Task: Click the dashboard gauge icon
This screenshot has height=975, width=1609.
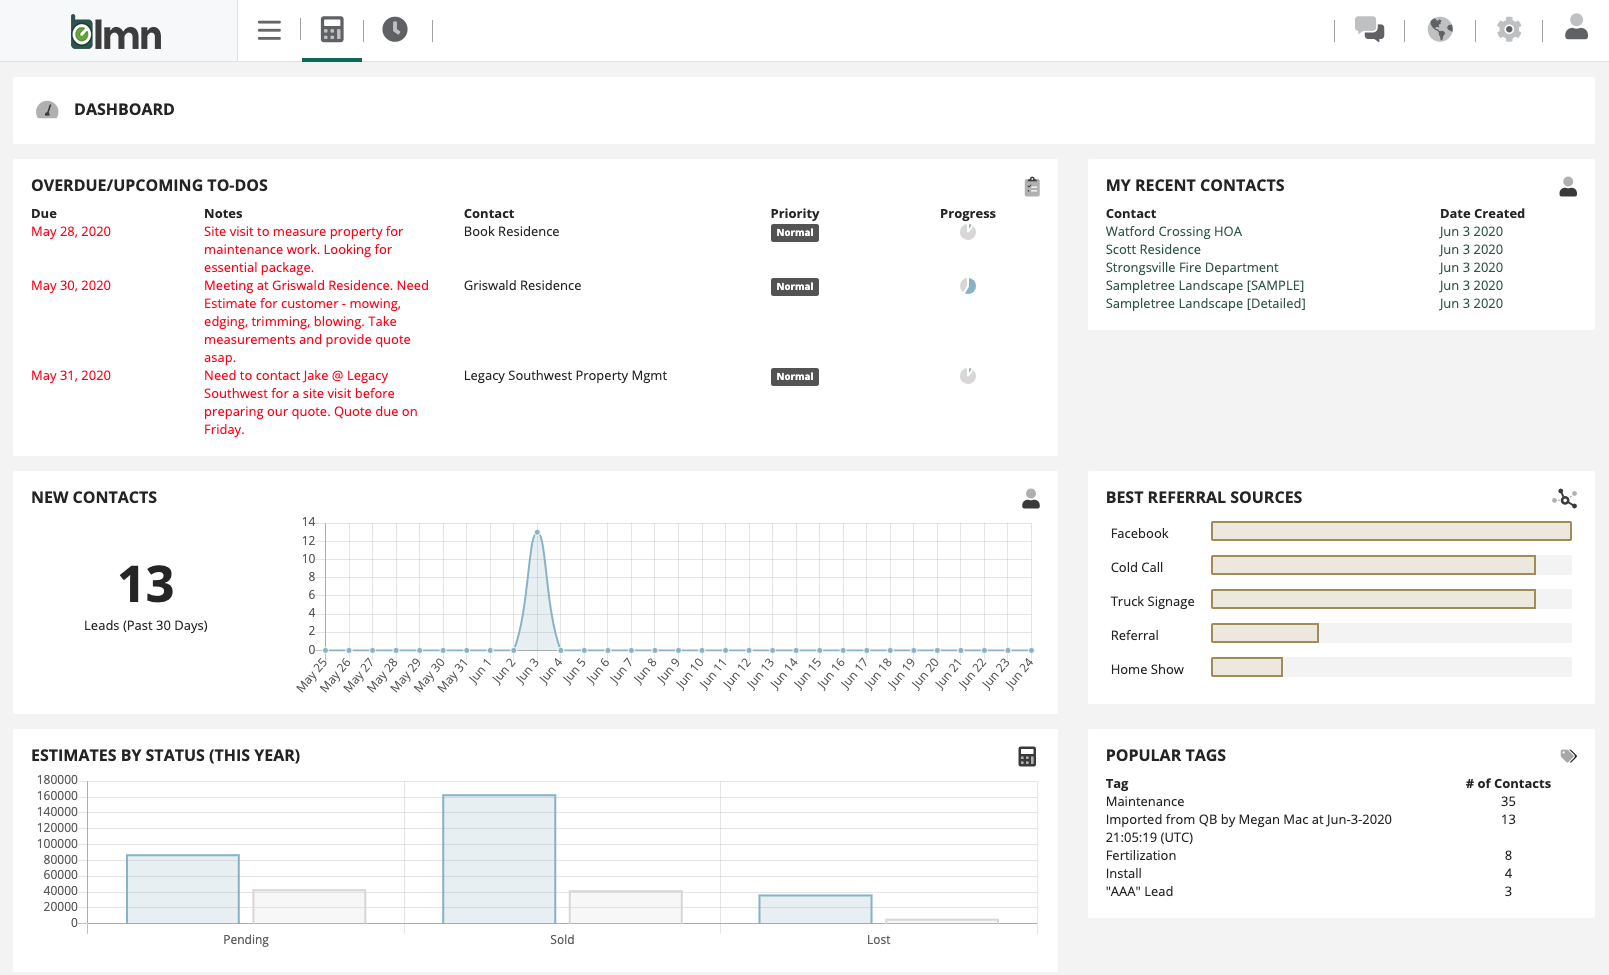Action: [x=47, y=110]
